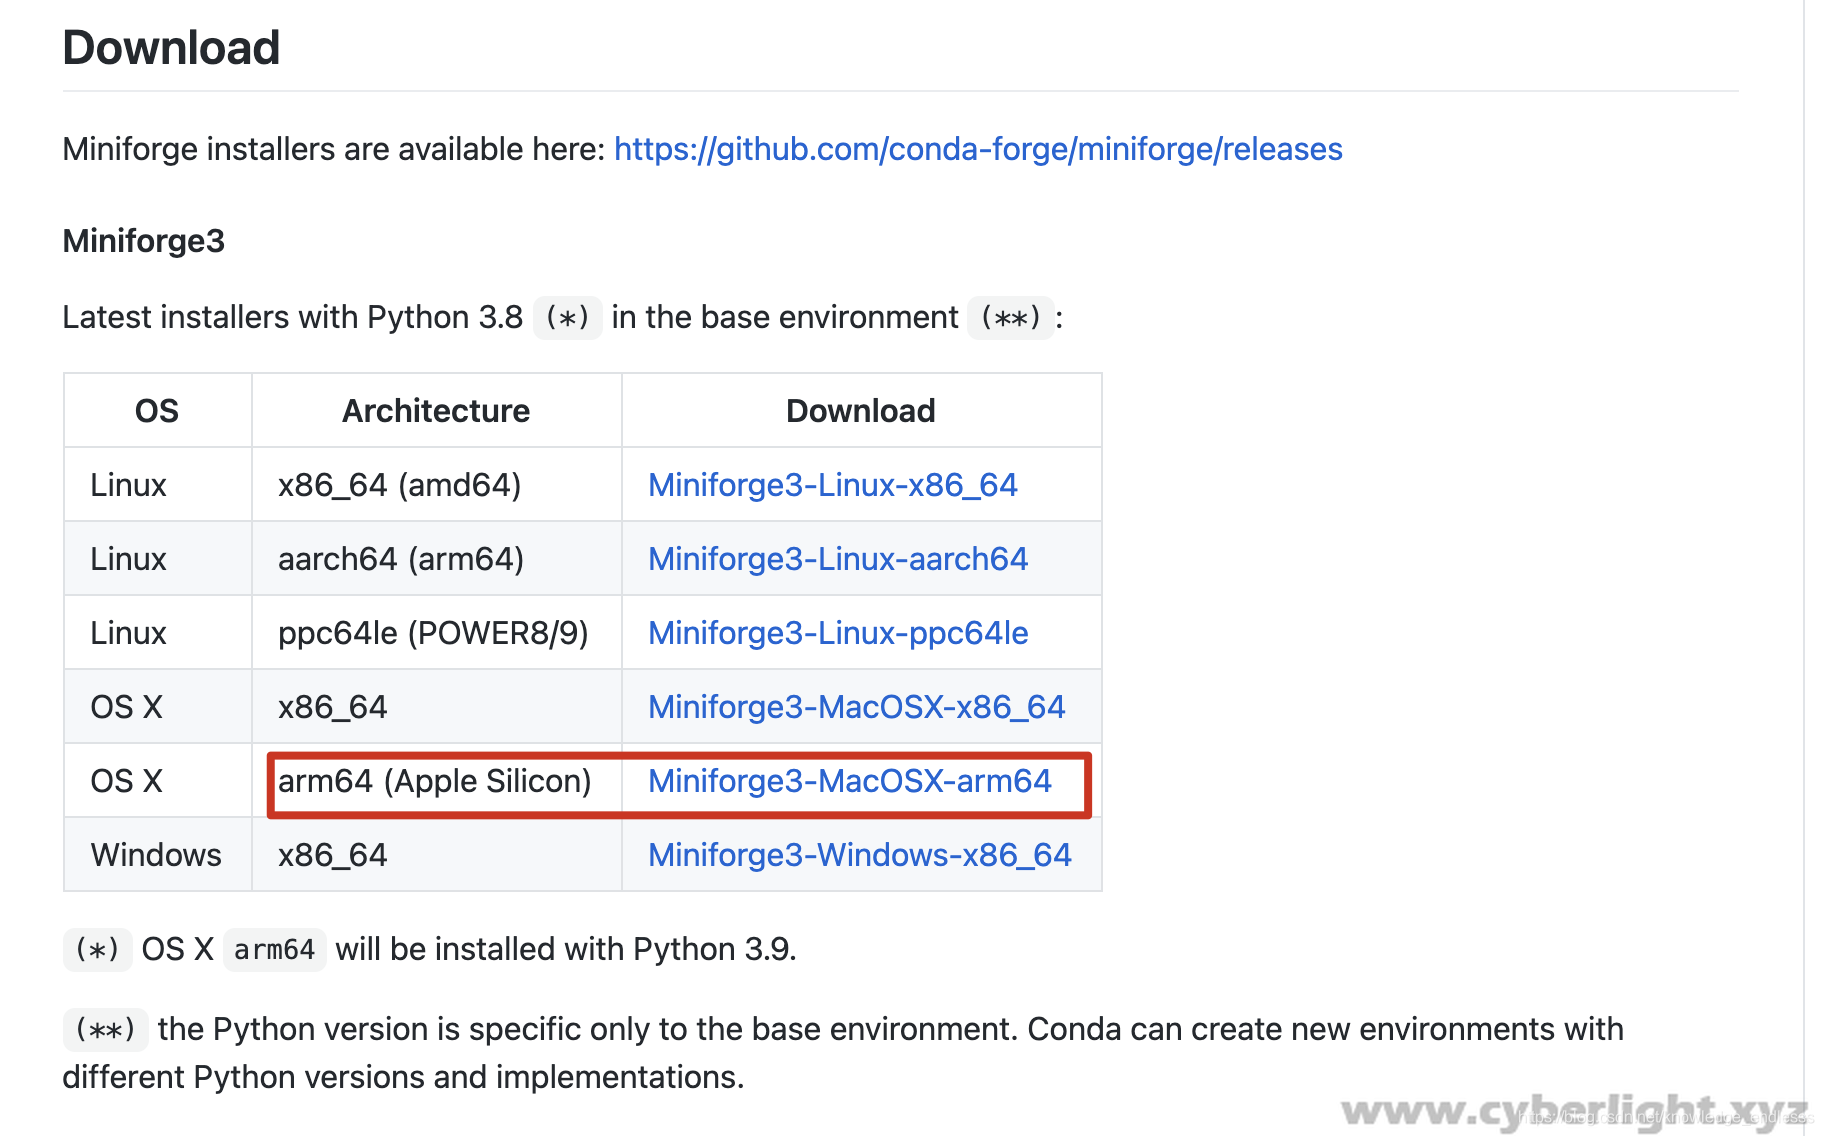Click the Download page heading
This screenshot has width=1824, height=1136.
click(171, 46)
